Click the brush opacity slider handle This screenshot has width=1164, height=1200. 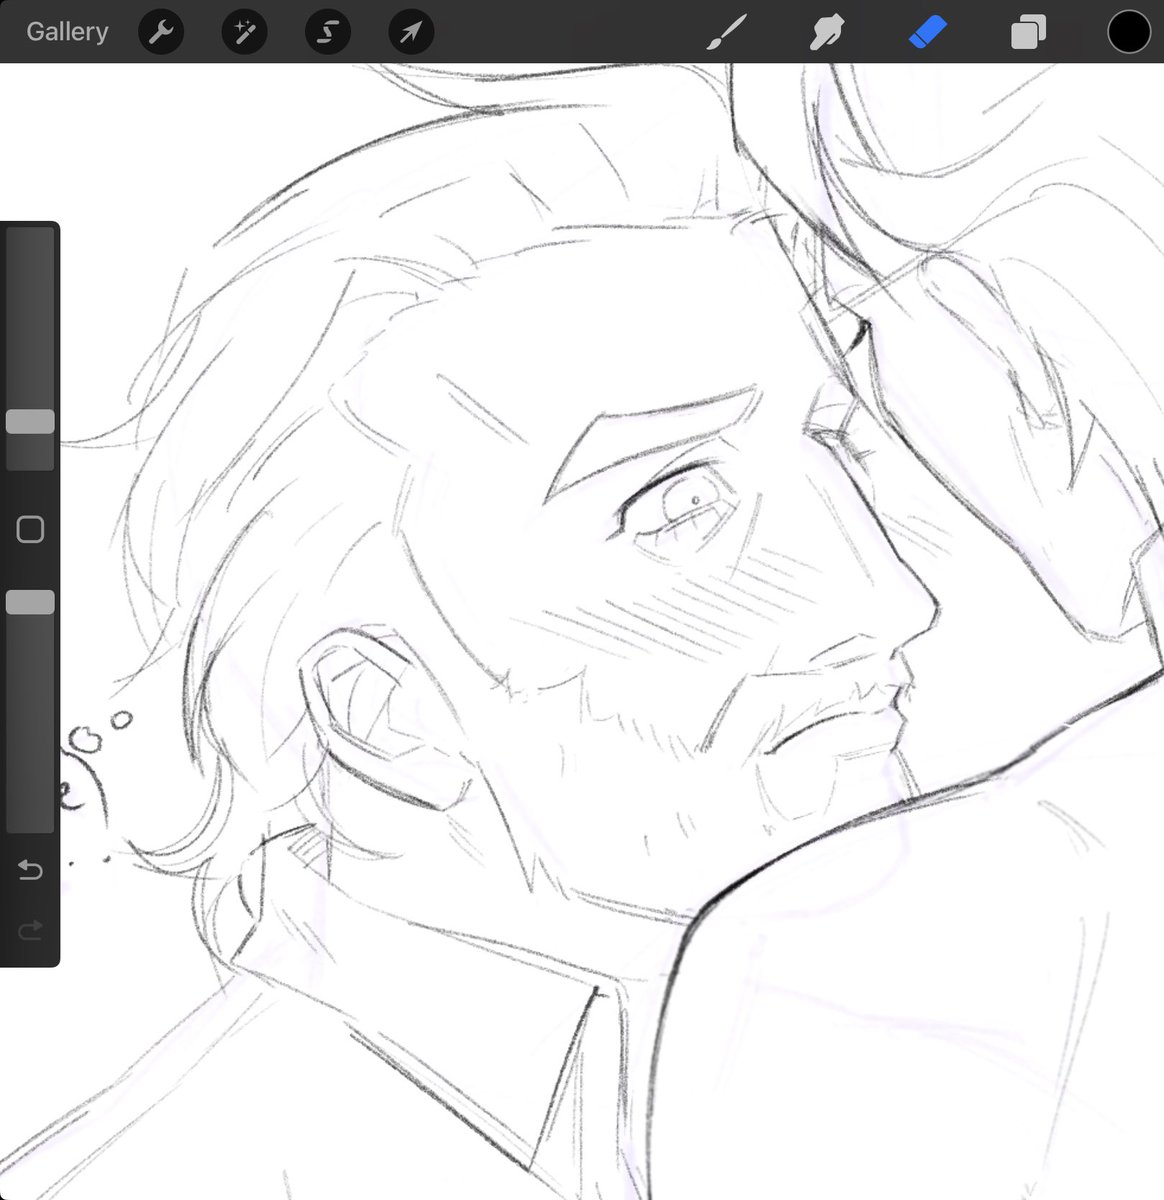tap(30, 602)
